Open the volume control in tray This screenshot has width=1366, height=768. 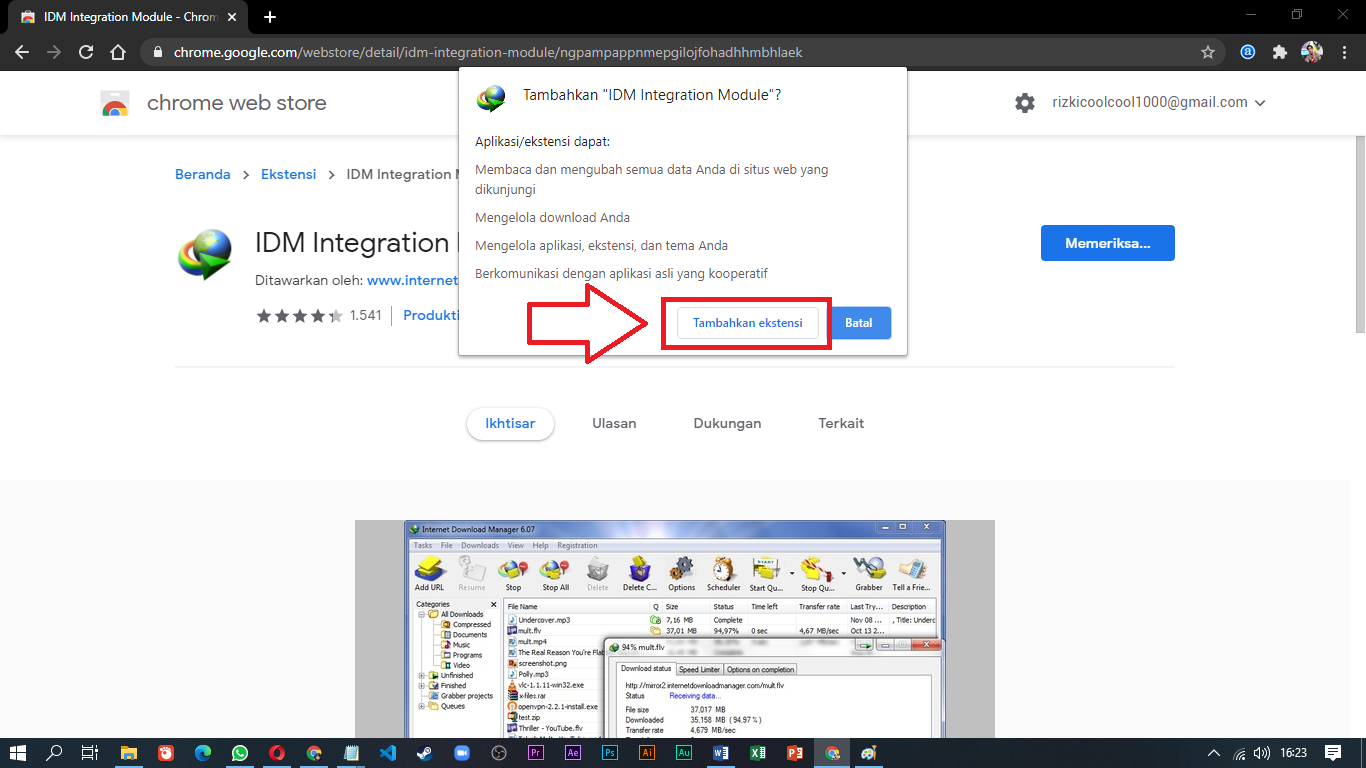coord(1263,753)
